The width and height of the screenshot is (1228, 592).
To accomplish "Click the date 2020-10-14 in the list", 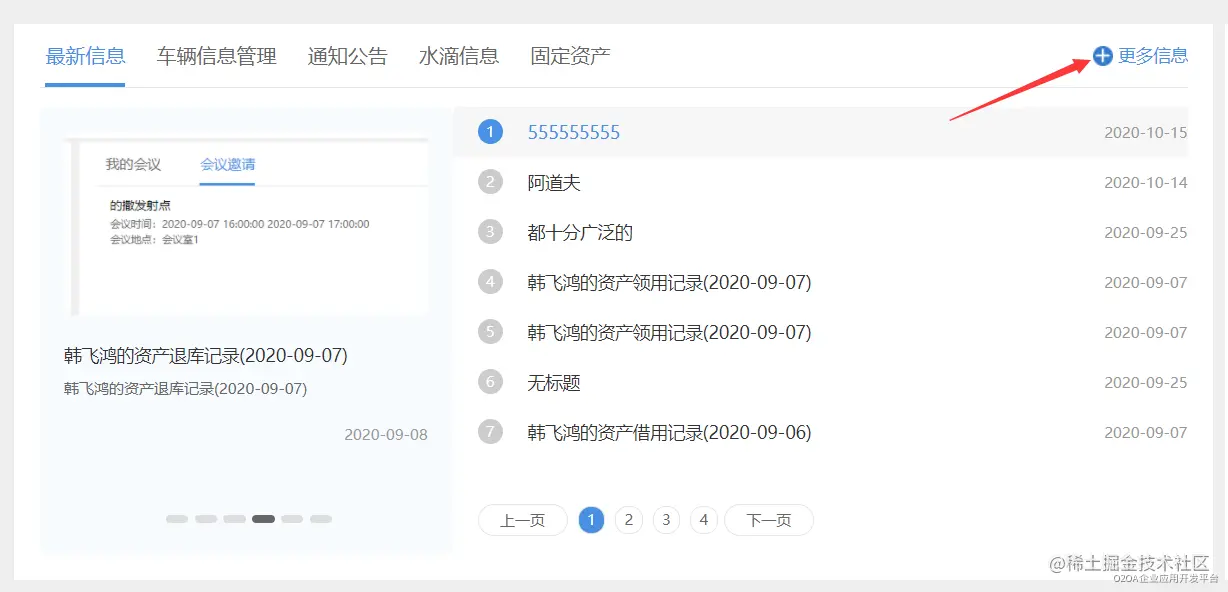I will (1146, 182).
